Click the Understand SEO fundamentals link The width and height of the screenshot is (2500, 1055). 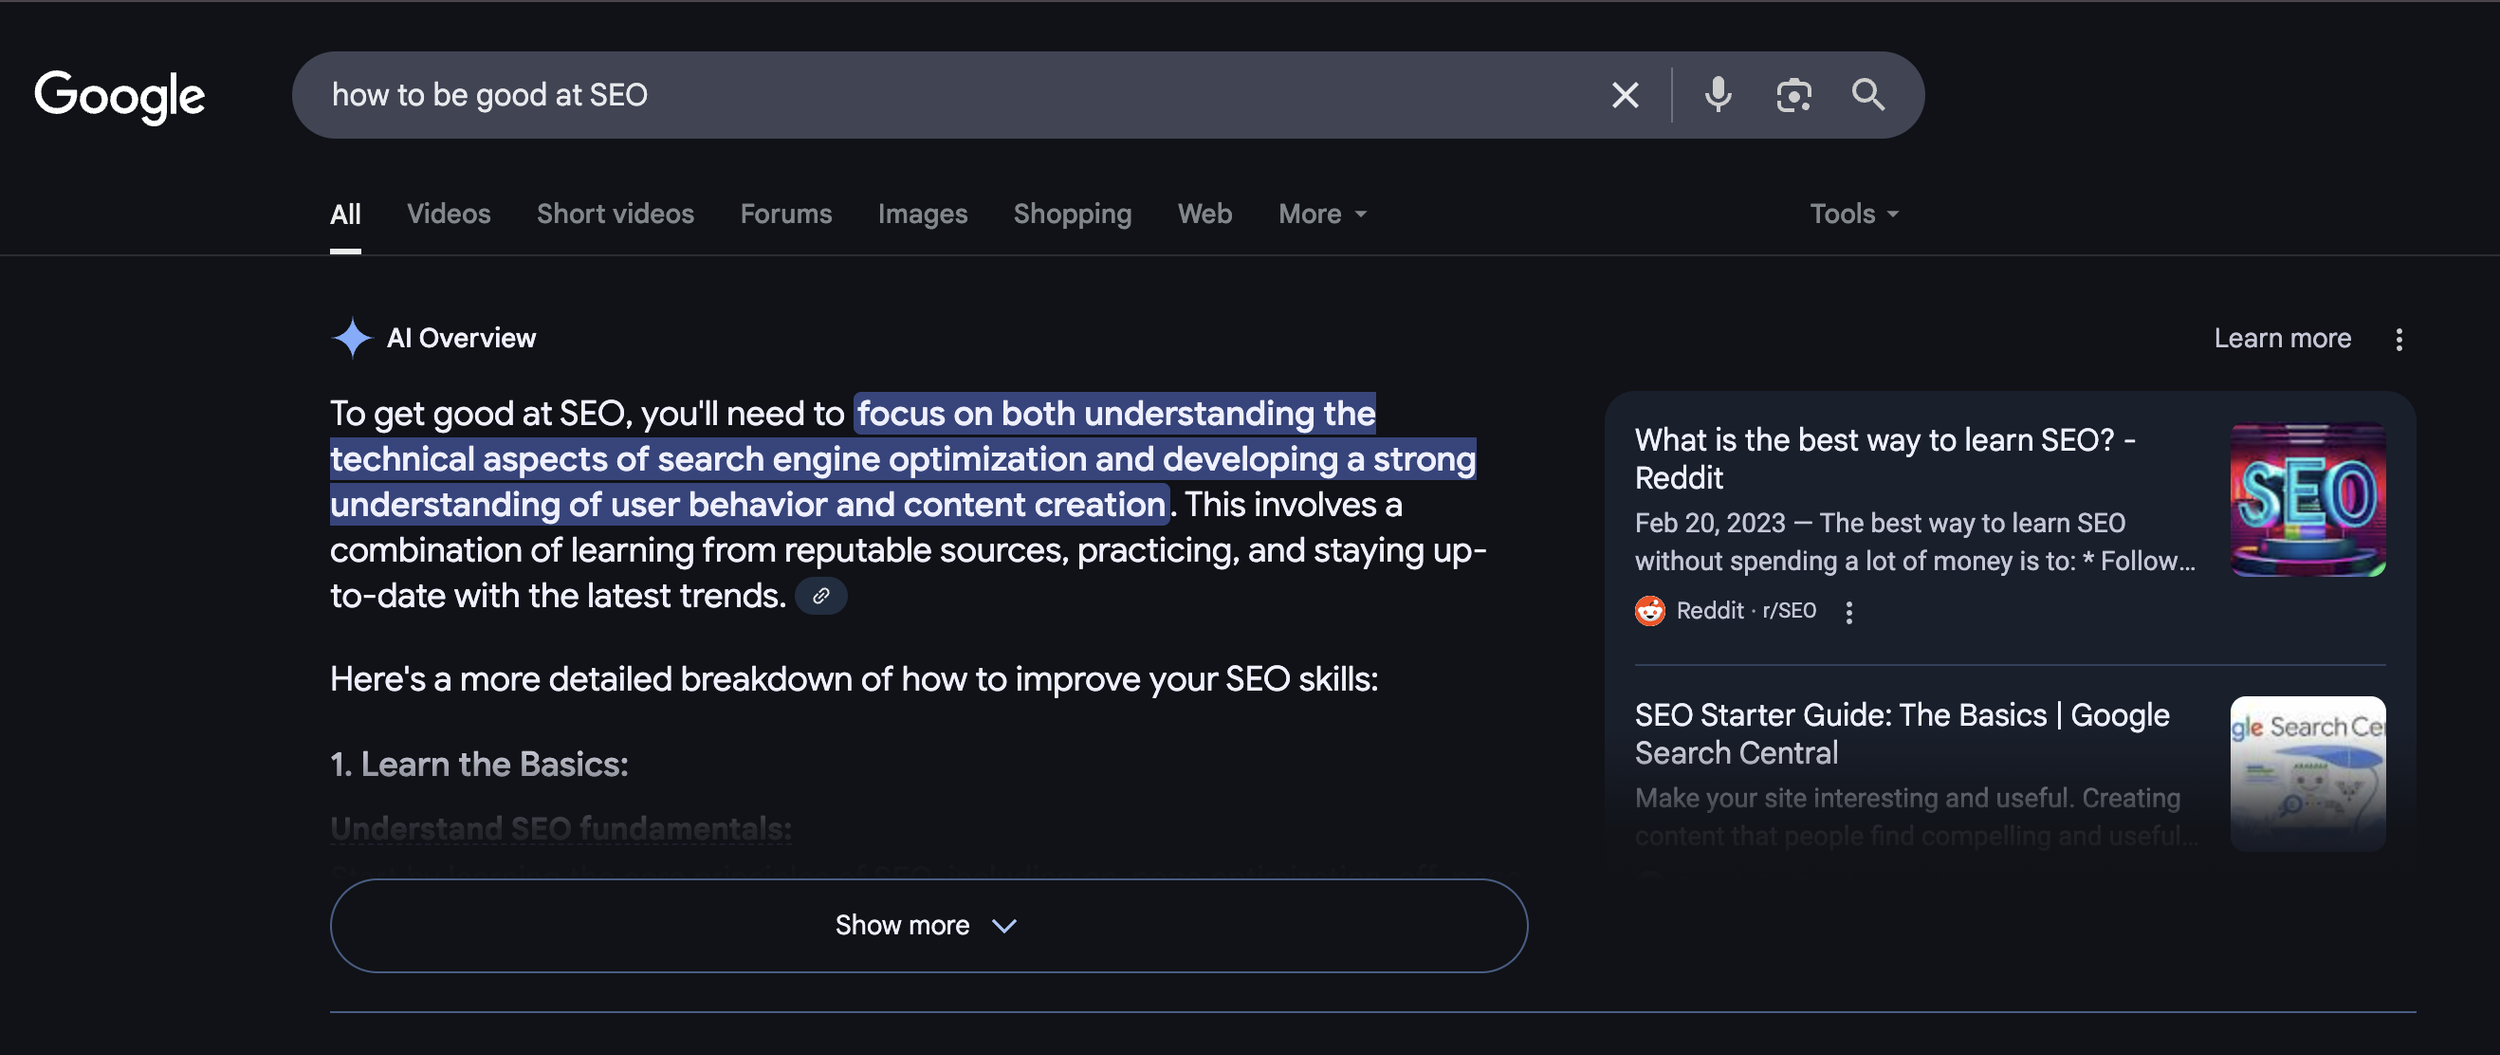click(x=561, y=829)
